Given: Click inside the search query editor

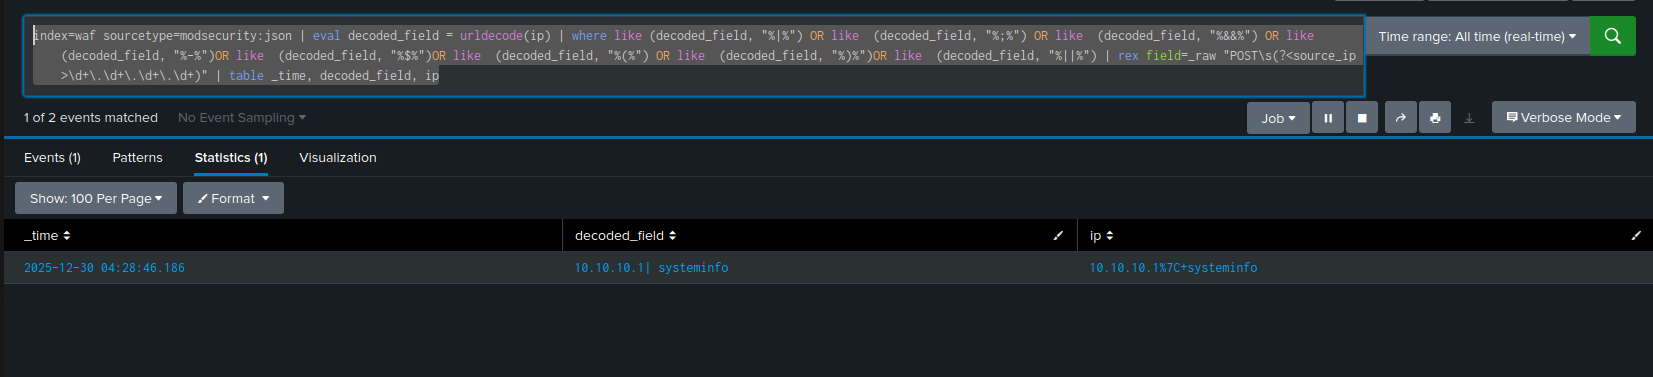Looking at the screenshot, I should tap(694, 56).
